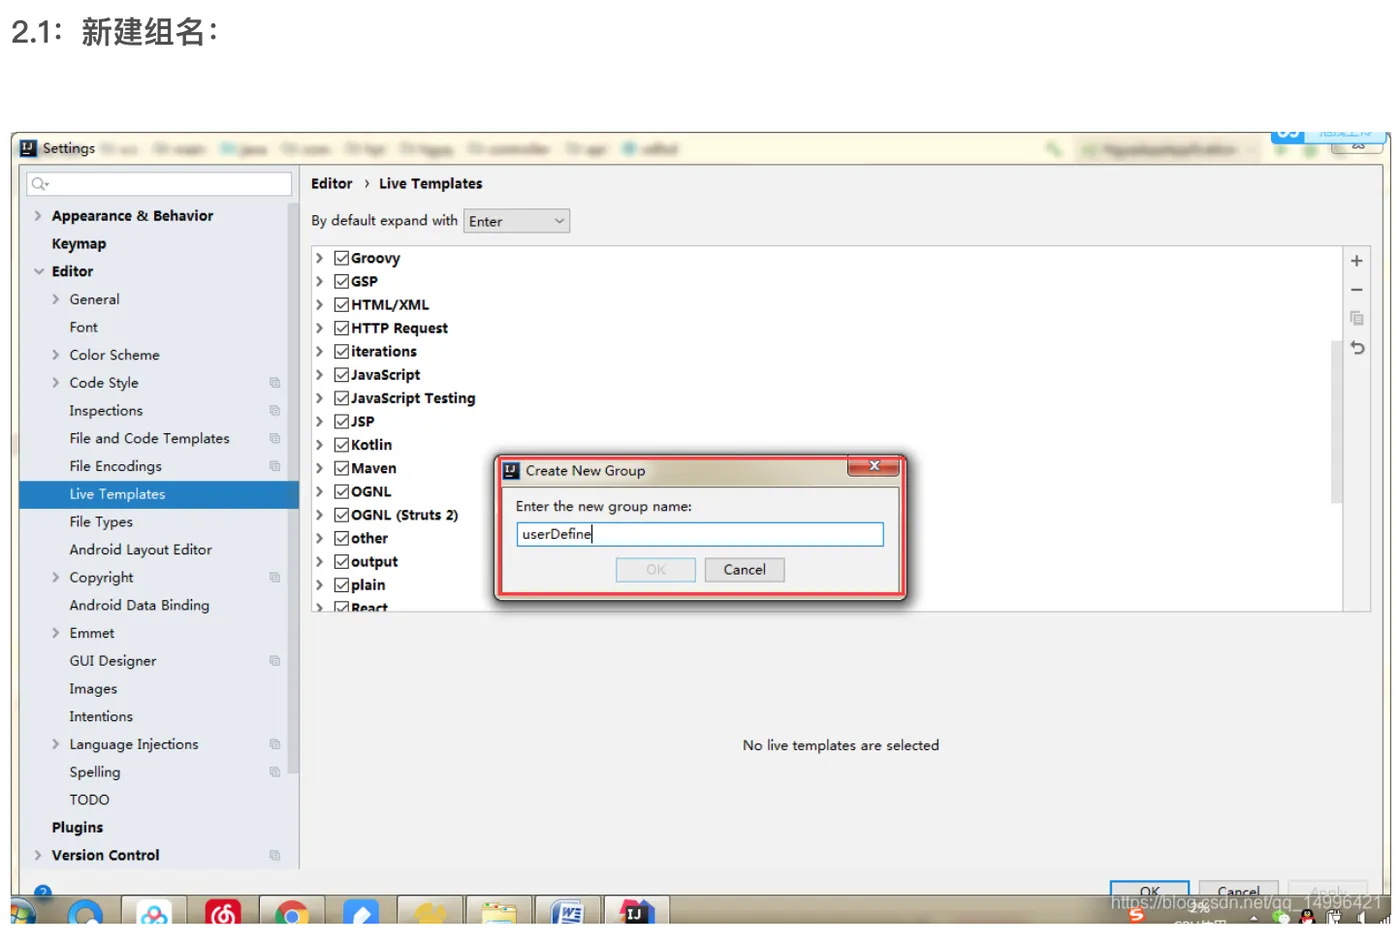Uncheck the Groovy template group
The height and width of the screenshot is (944, 1400).
click(x=342, y=258)
